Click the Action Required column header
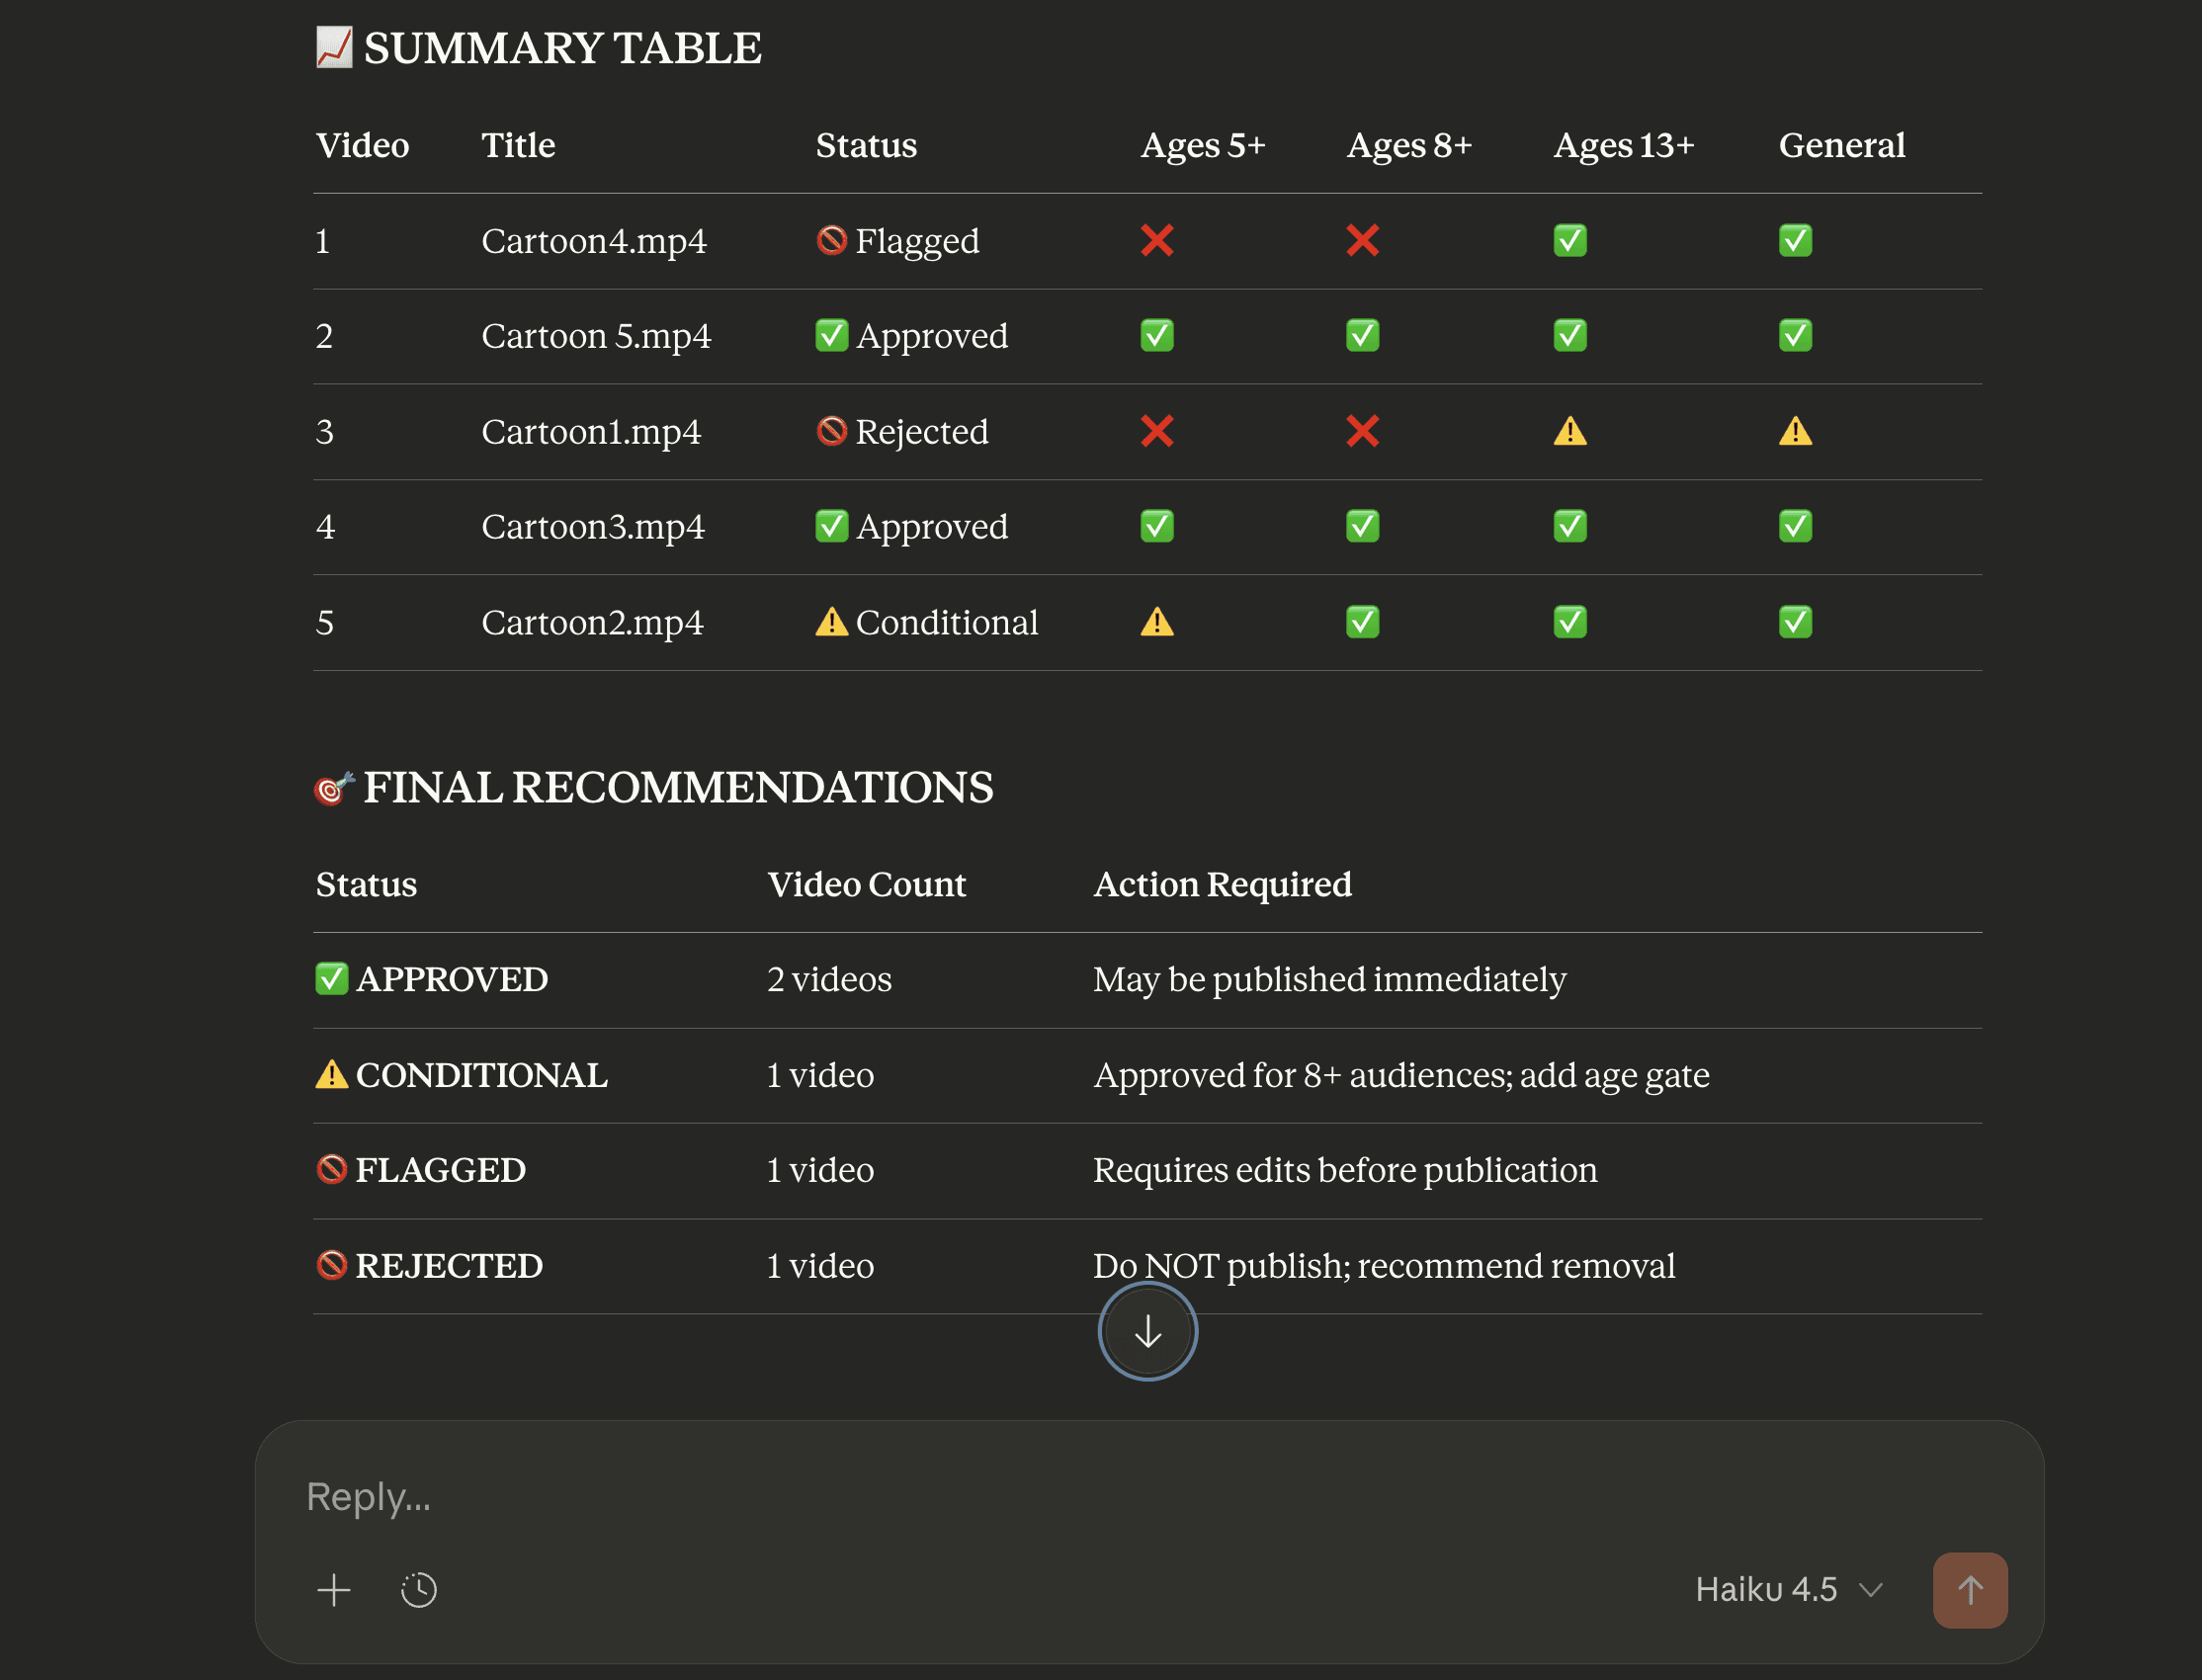2202x1680 pixels. [1222, 884]
